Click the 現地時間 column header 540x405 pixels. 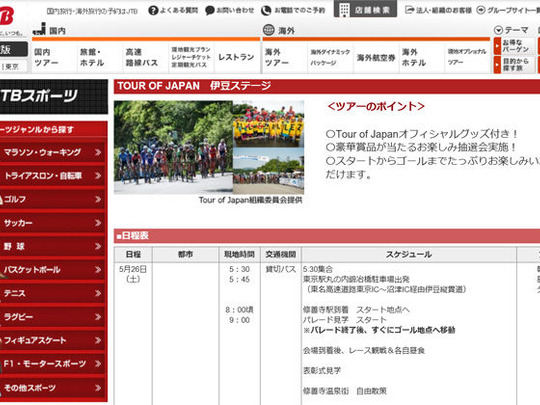point(239,255)
